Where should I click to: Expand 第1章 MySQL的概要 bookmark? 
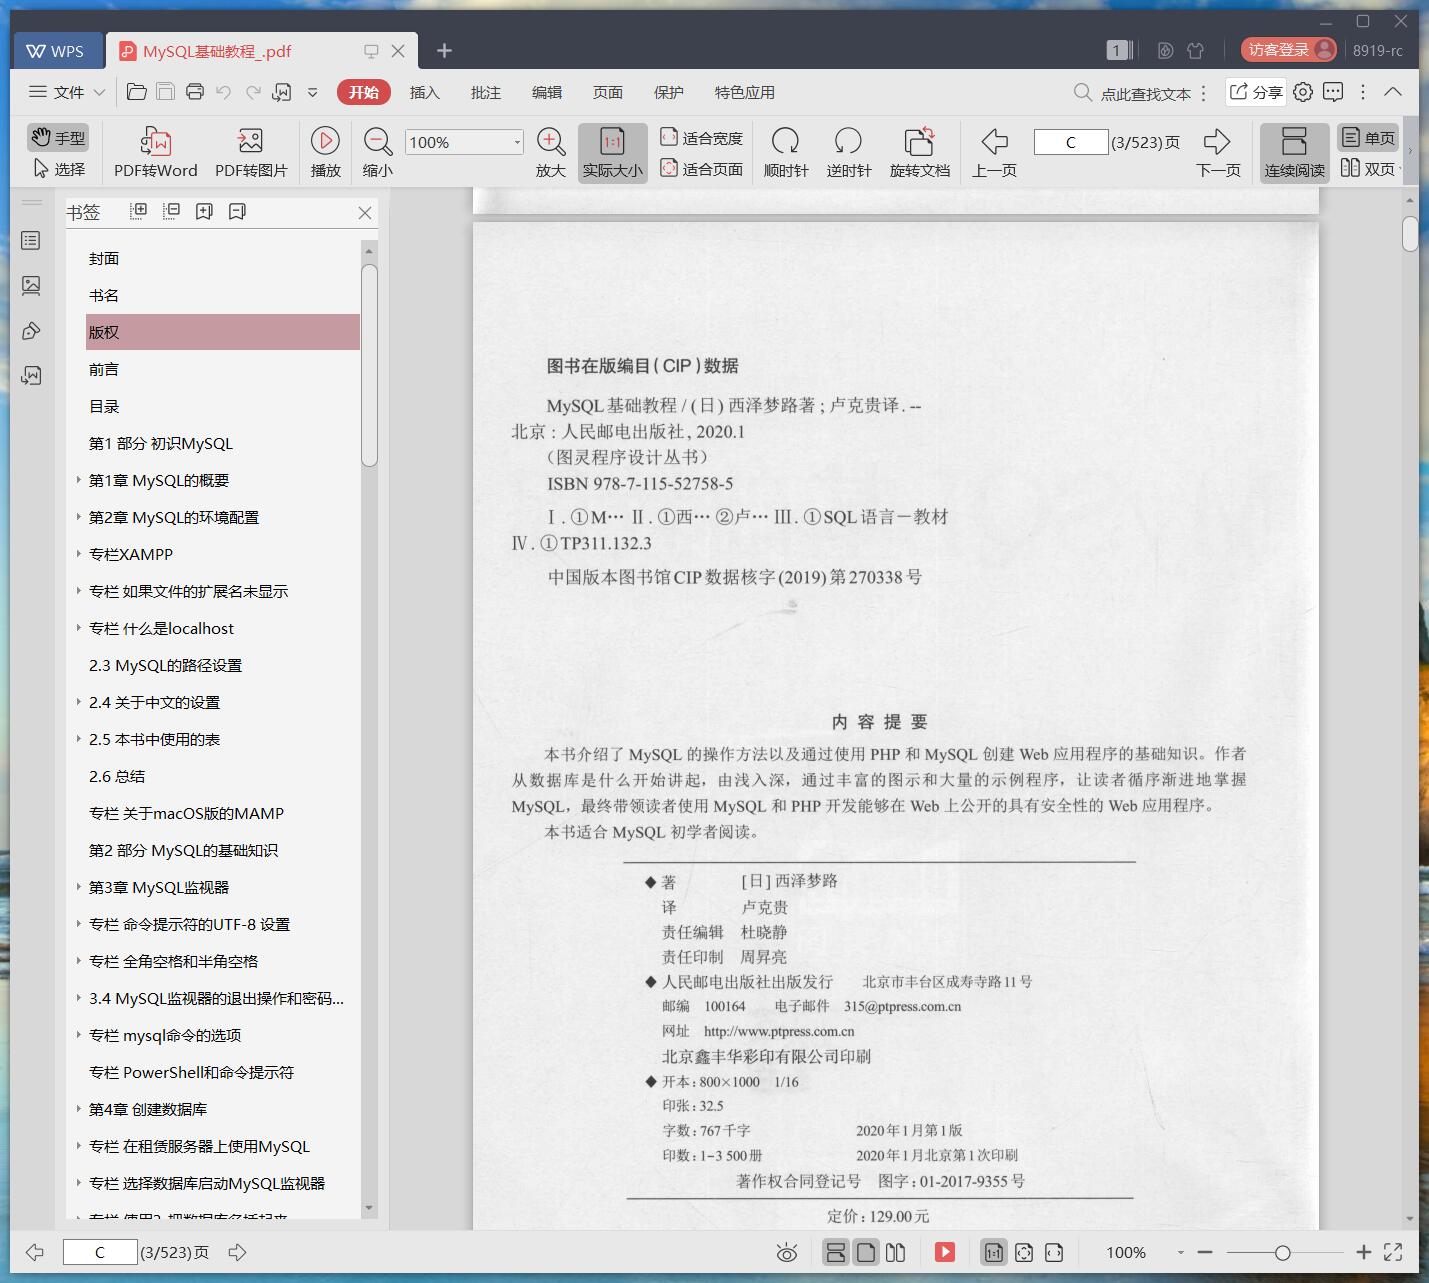[79, 480]
